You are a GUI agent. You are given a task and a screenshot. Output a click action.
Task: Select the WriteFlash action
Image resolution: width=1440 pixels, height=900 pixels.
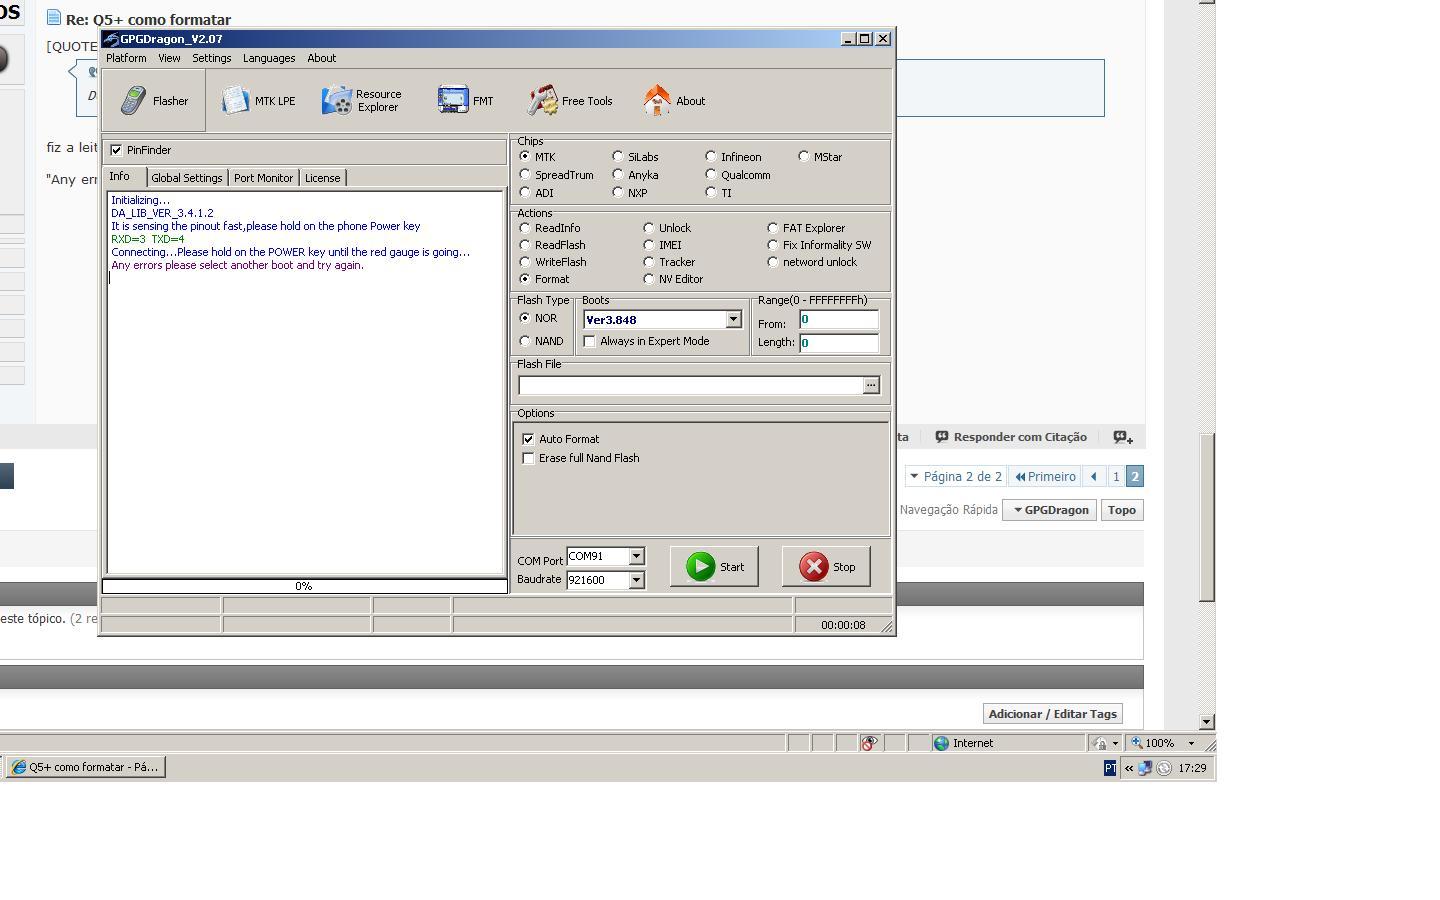point(525,262)
